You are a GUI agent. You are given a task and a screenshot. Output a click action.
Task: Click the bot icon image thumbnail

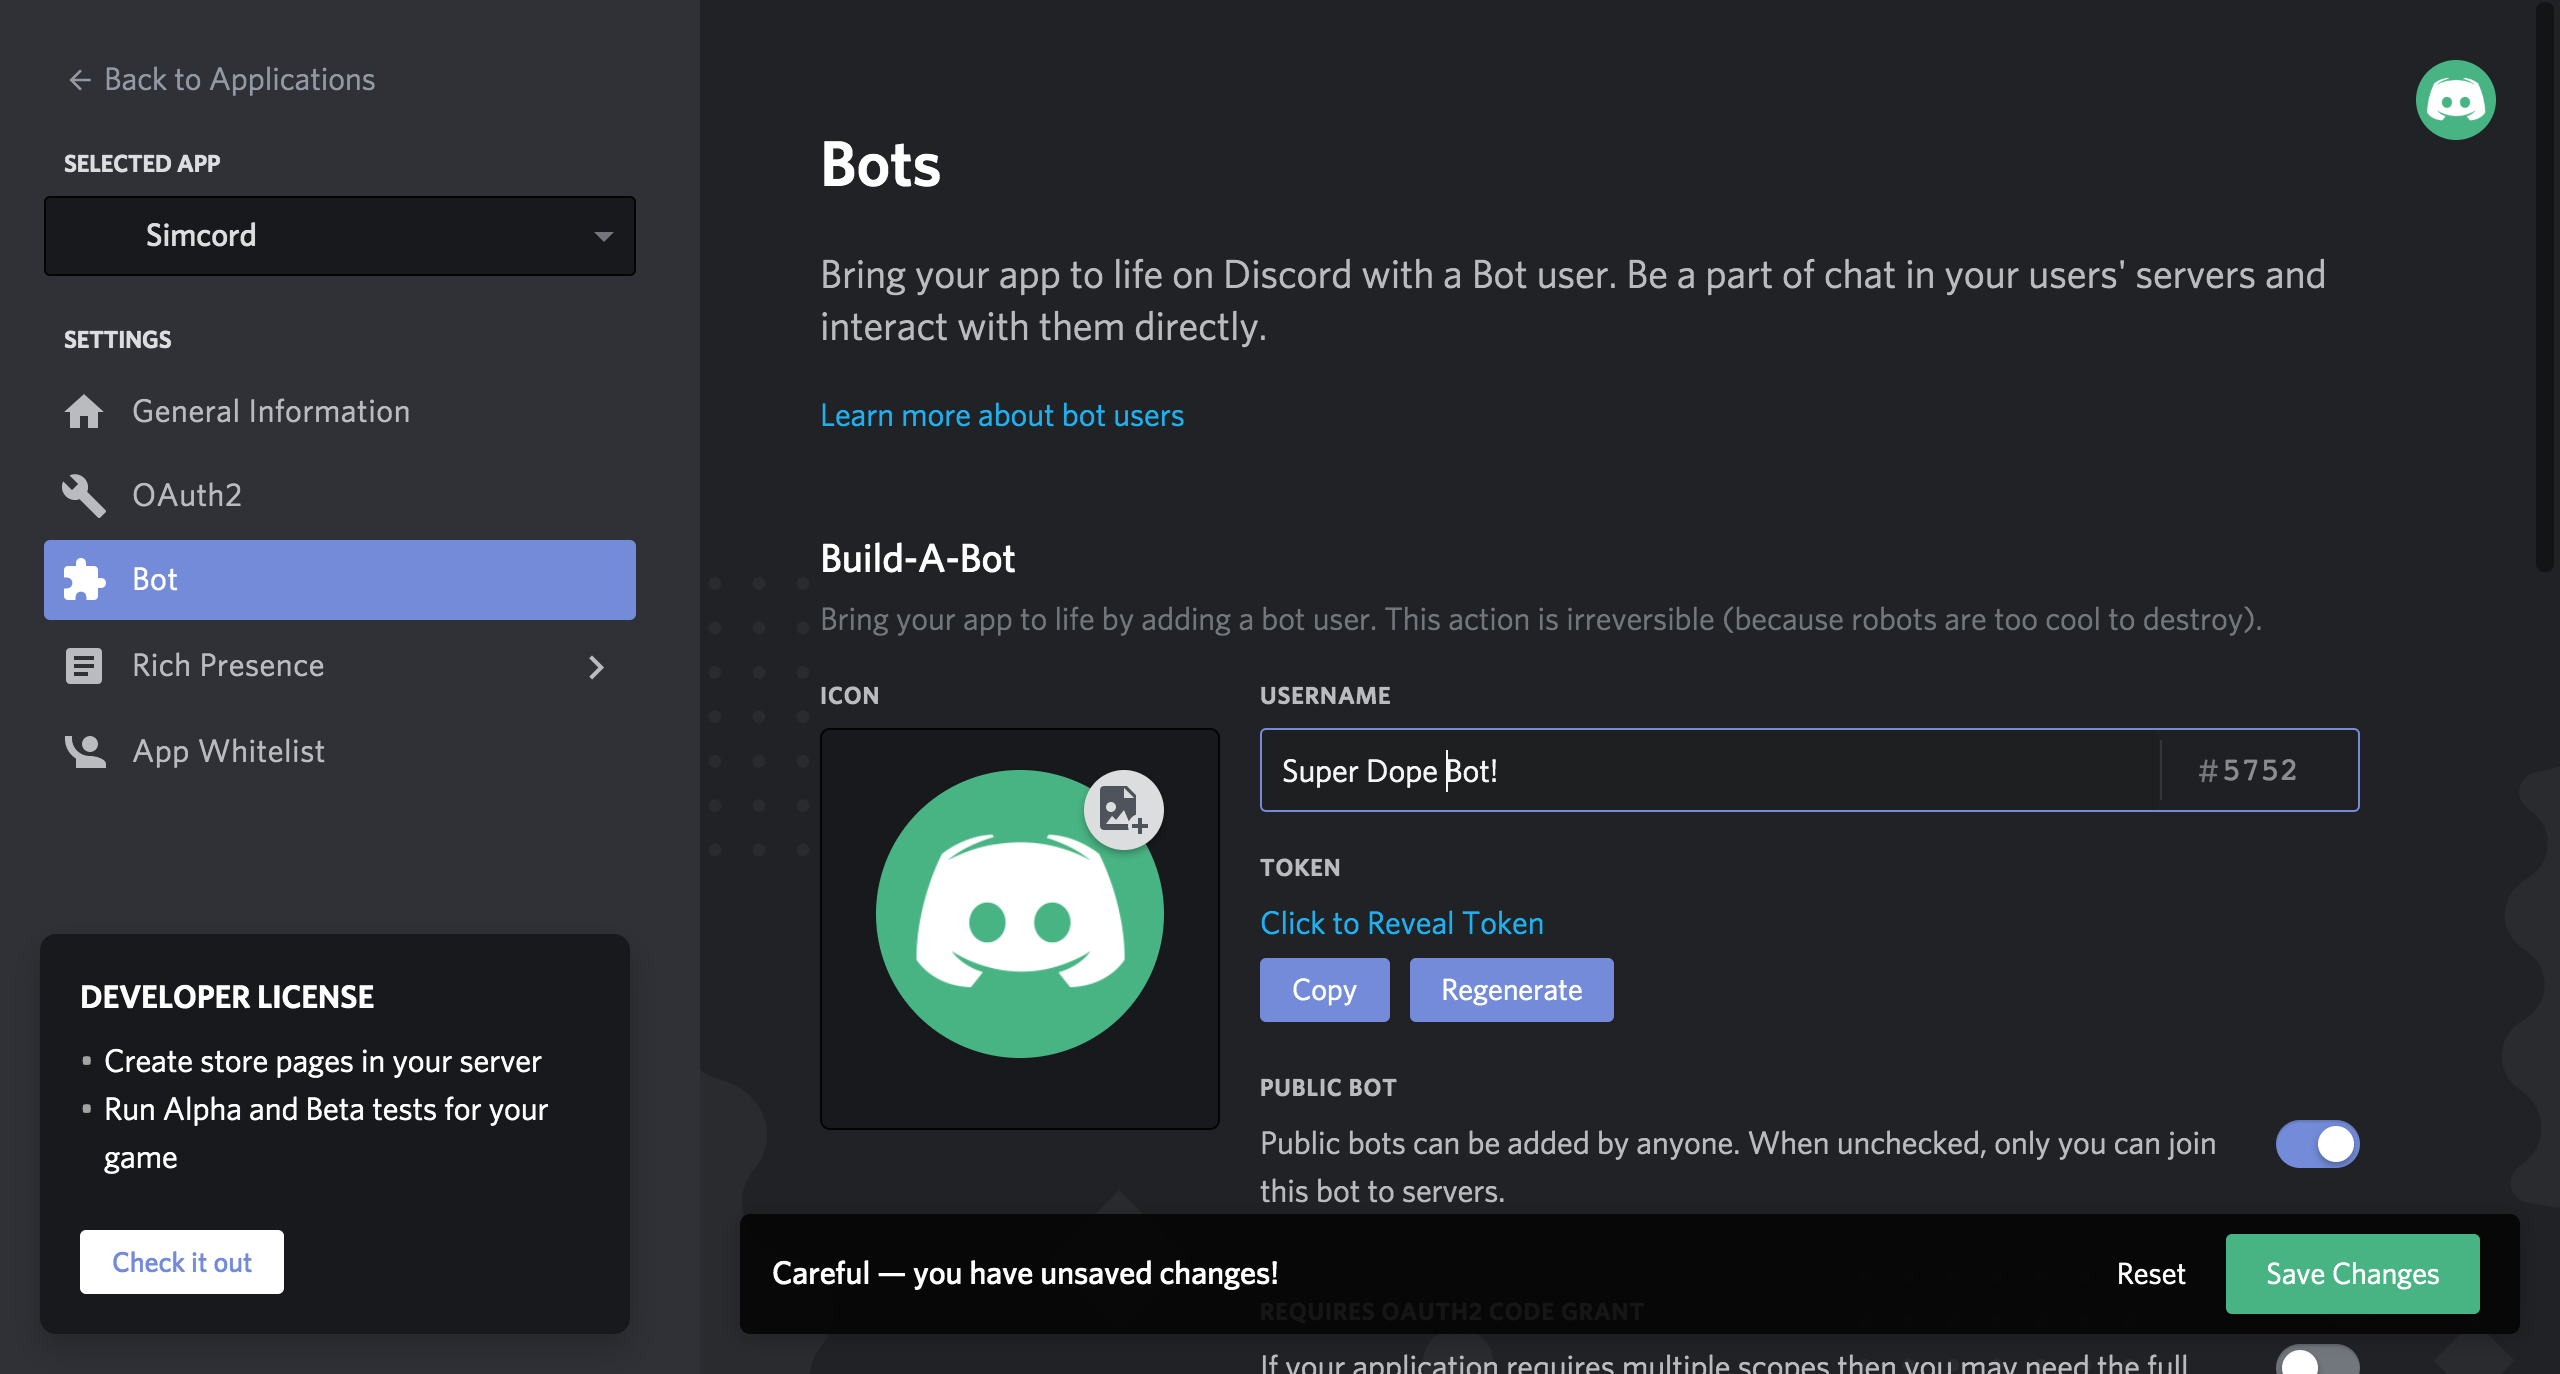[1019, 913]
